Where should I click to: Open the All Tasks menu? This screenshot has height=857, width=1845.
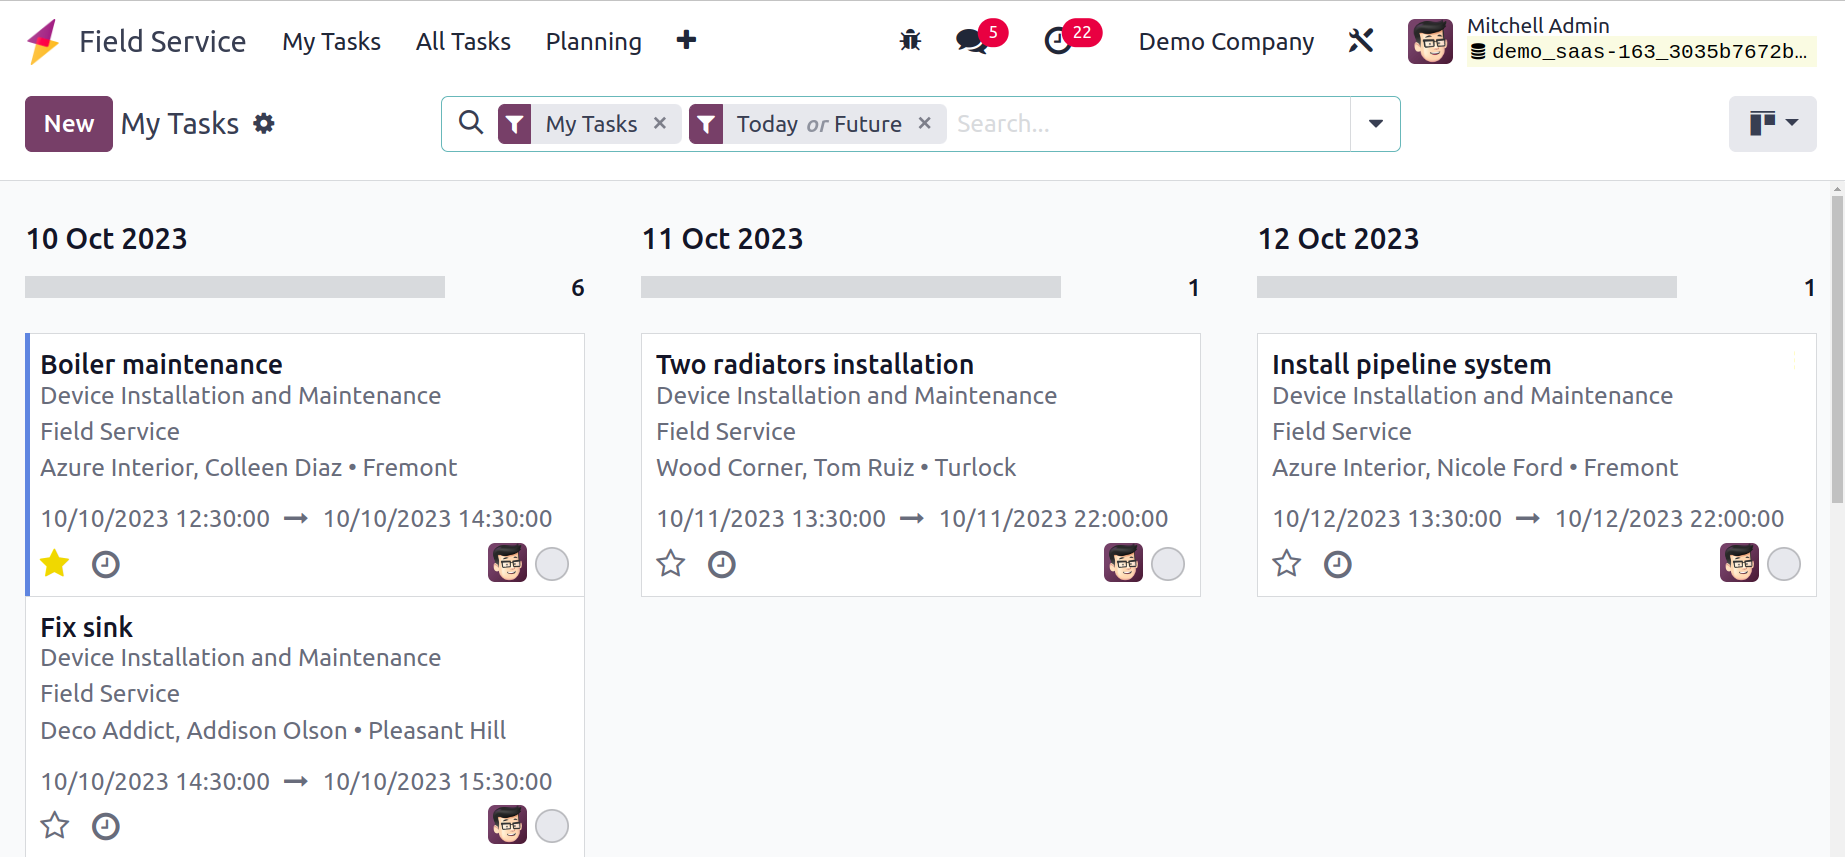463,41
